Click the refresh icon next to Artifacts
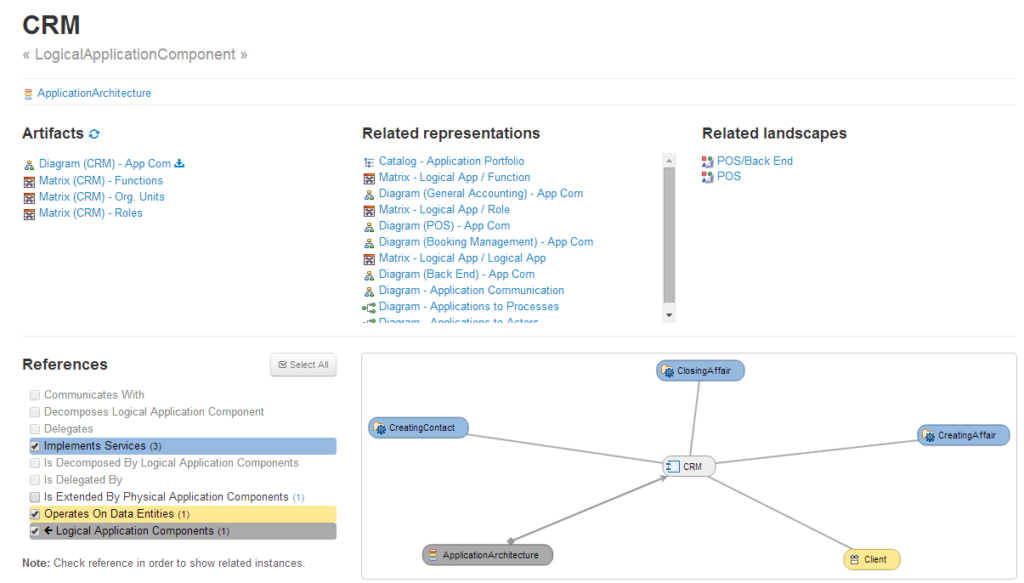This screenshot has height=583, width=1024. point(95,134)
